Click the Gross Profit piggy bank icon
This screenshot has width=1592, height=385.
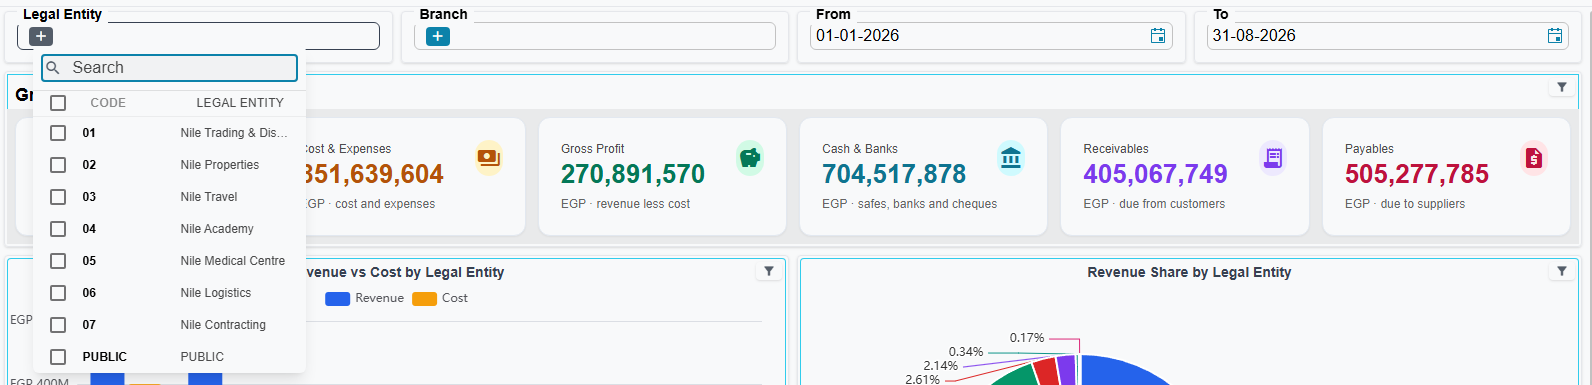750,158
